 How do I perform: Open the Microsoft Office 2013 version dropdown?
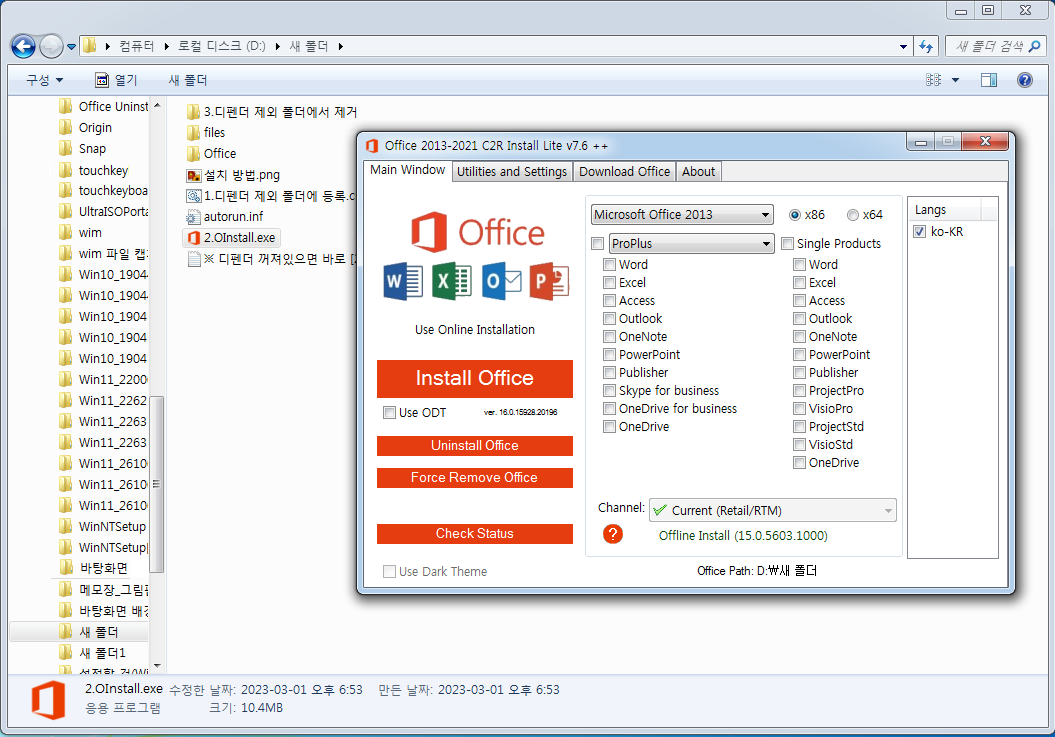(x=682, y=215)
